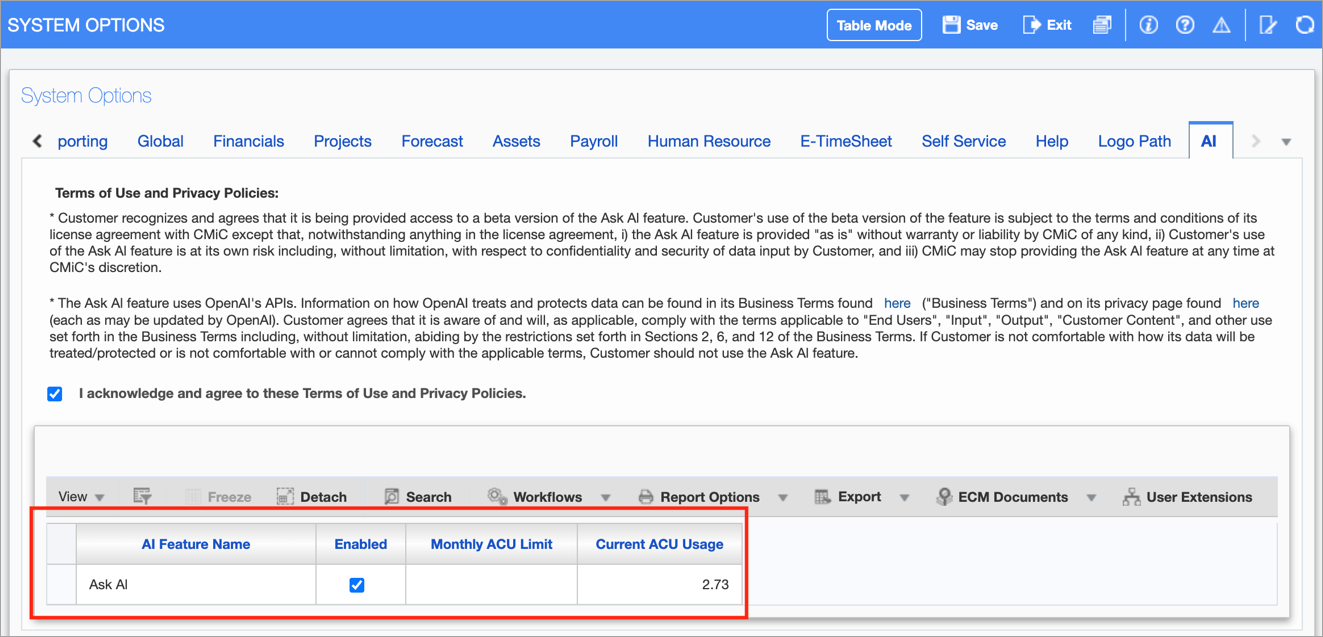The width and height of the screenshot is (1323, 637).
Task: Click the query-by-example filter icon
Action: [142, 496]
